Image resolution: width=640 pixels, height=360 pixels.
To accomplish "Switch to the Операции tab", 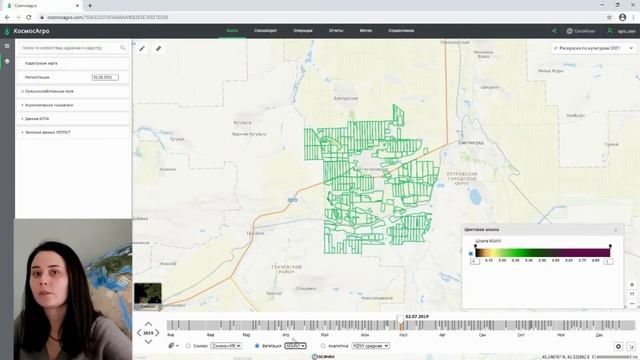I will (x=303, y=31).
